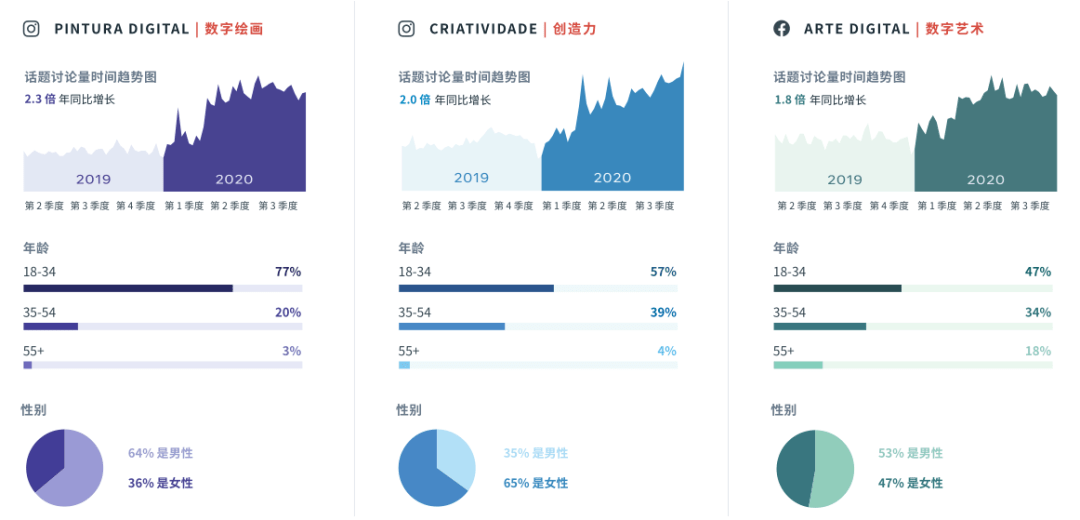1080x520 pixels.
Task: Click the 20% value in Pintura Digital
Action: coord(288,312)
